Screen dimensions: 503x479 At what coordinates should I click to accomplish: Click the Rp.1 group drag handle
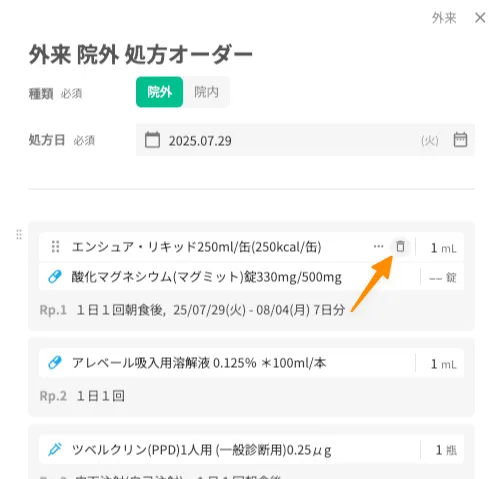tap(19, 235)
